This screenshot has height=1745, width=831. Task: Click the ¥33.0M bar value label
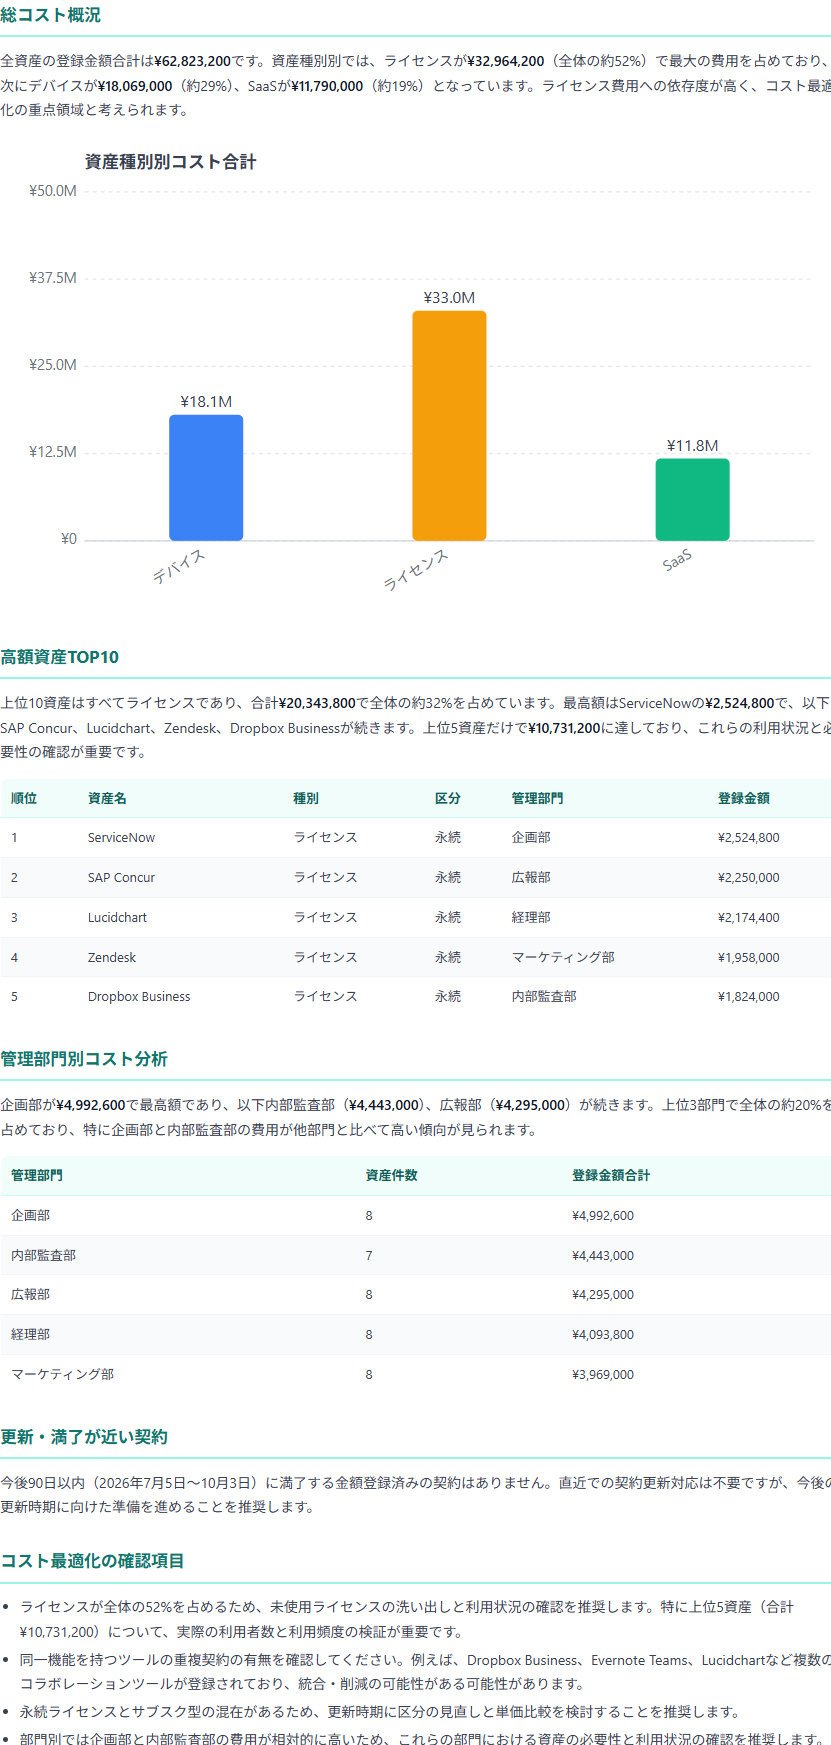tap(449, 298)
